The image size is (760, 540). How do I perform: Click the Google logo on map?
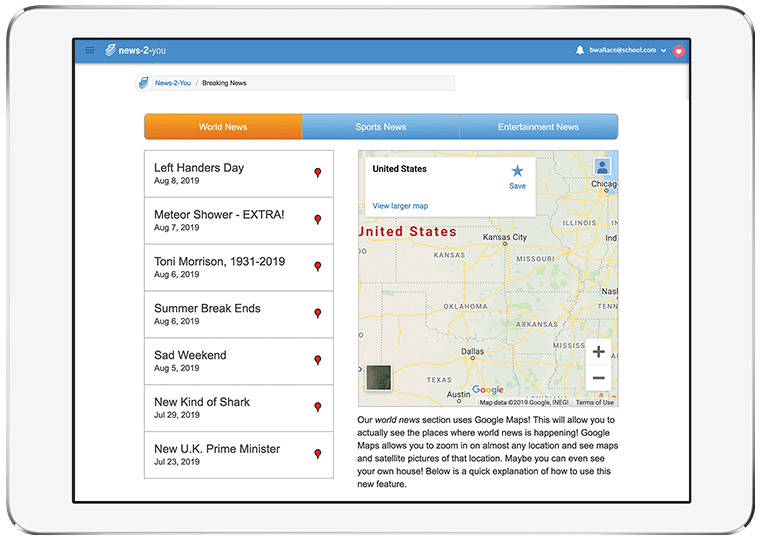point(488,390)
